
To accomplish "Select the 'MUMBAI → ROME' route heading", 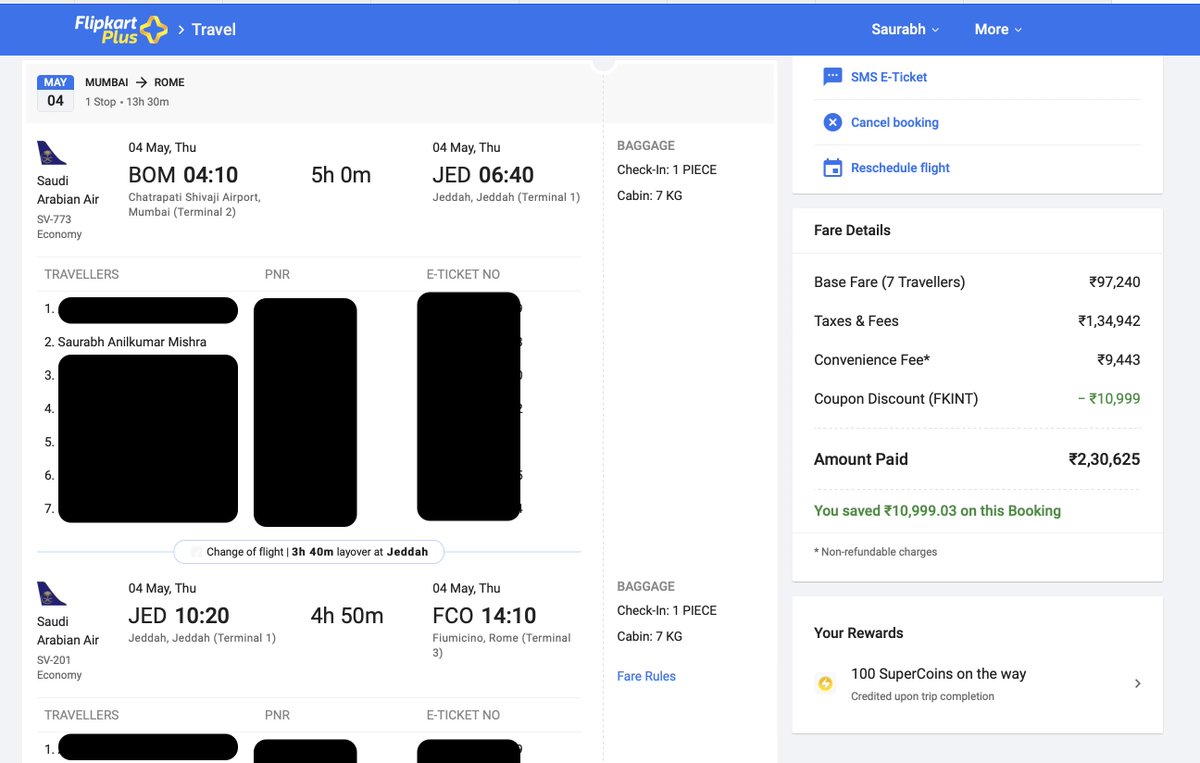I will pos(135,82).
